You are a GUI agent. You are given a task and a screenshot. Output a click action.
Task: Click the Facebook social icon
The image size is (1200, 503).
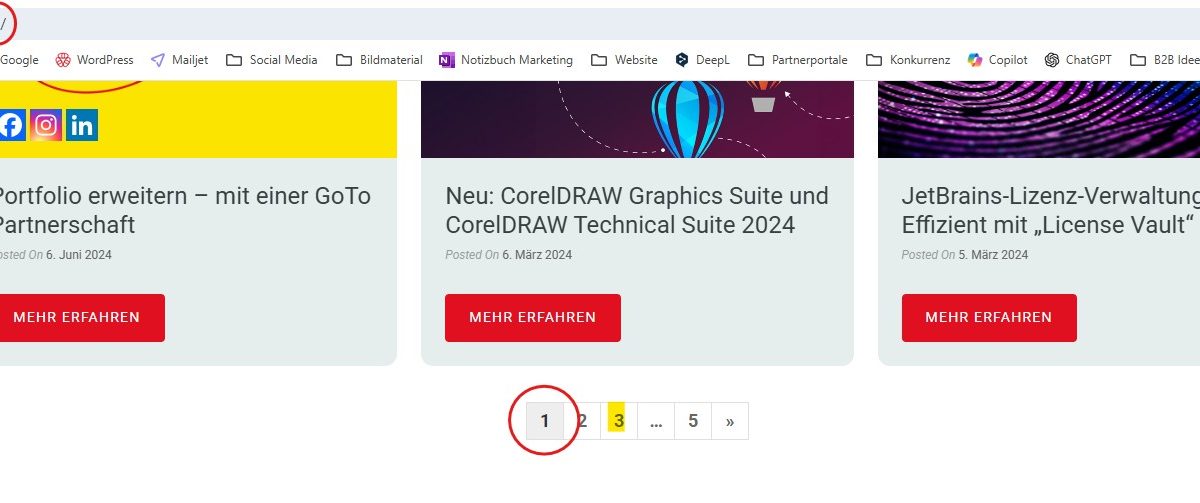click(11, 125)
